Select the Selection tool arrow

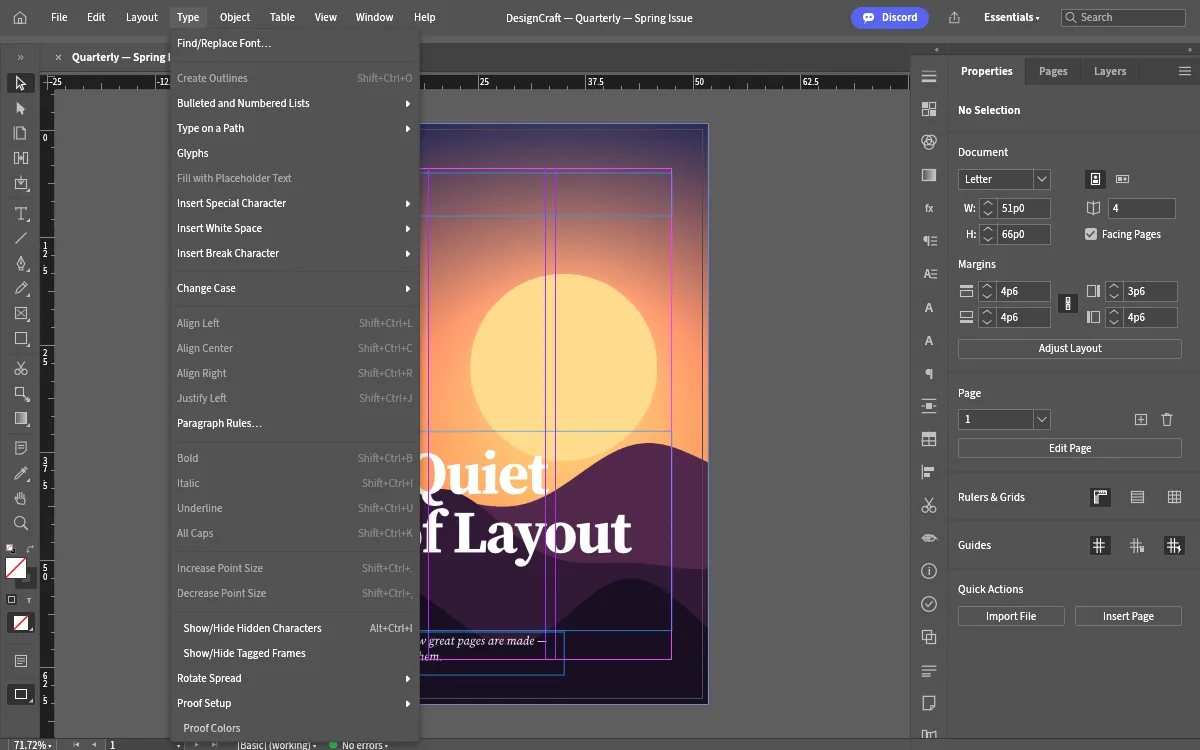pos(20,83)
